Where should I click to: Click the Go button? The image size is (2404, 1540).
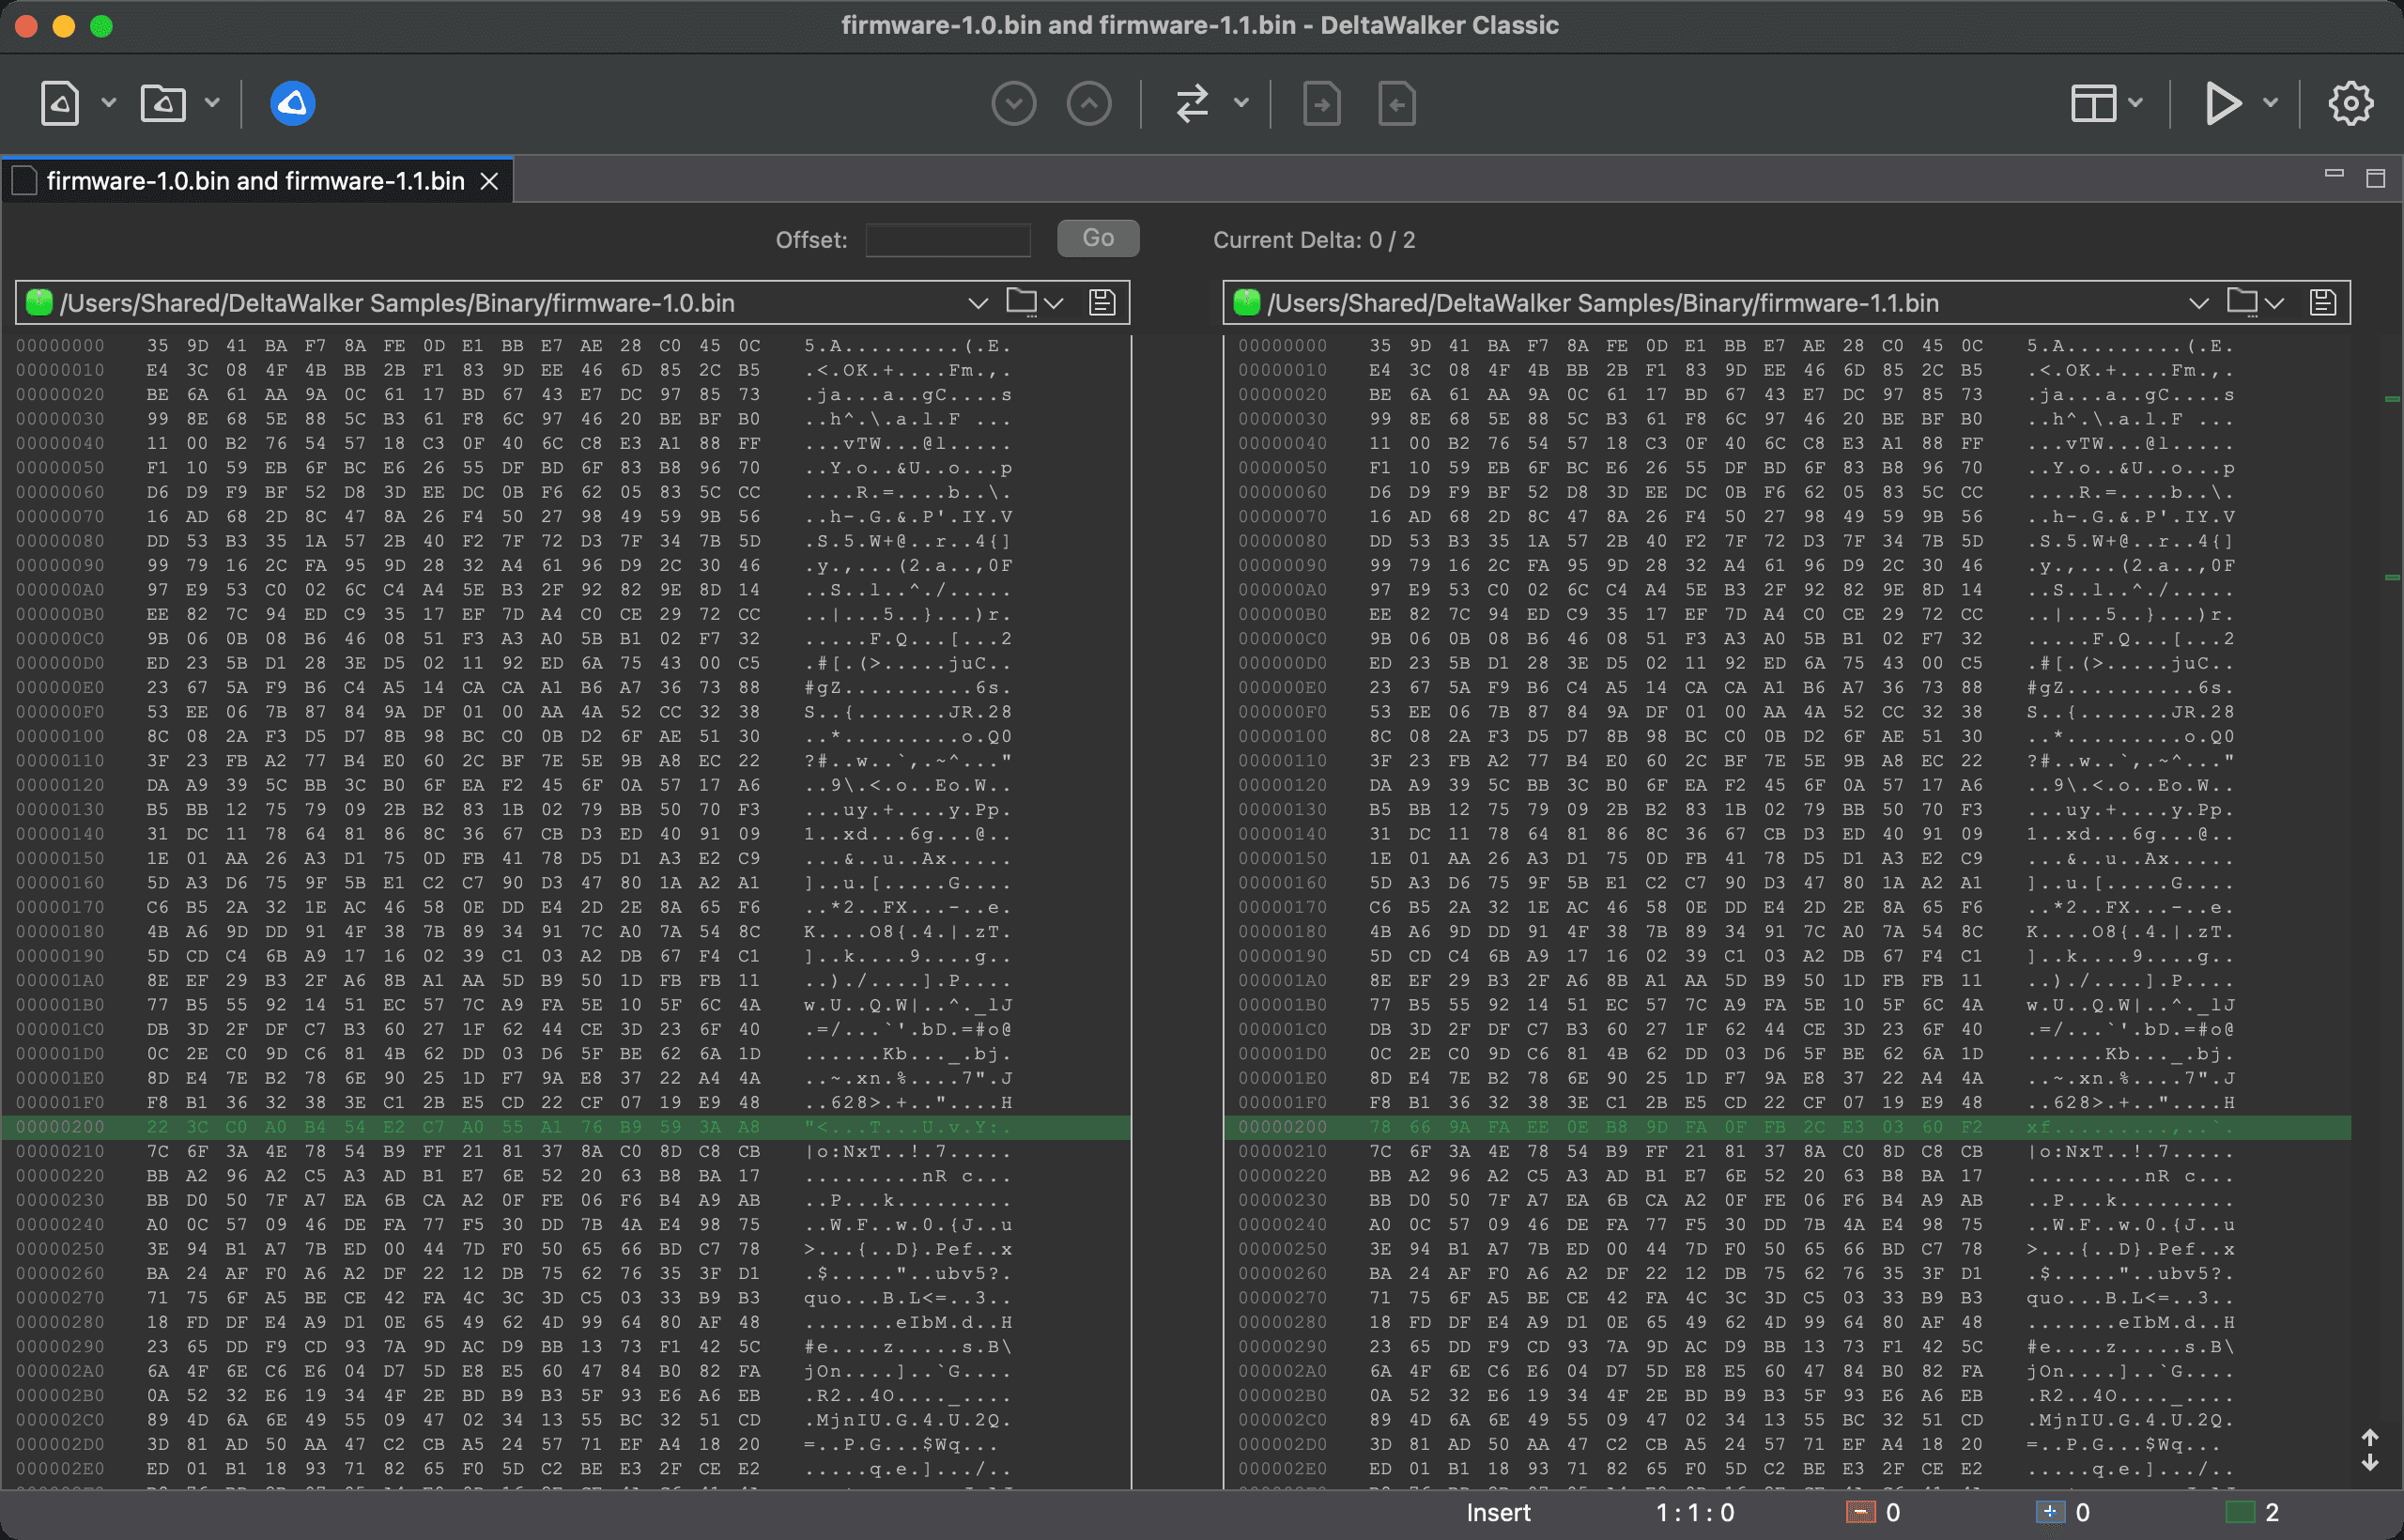(x=1098, y=238)
